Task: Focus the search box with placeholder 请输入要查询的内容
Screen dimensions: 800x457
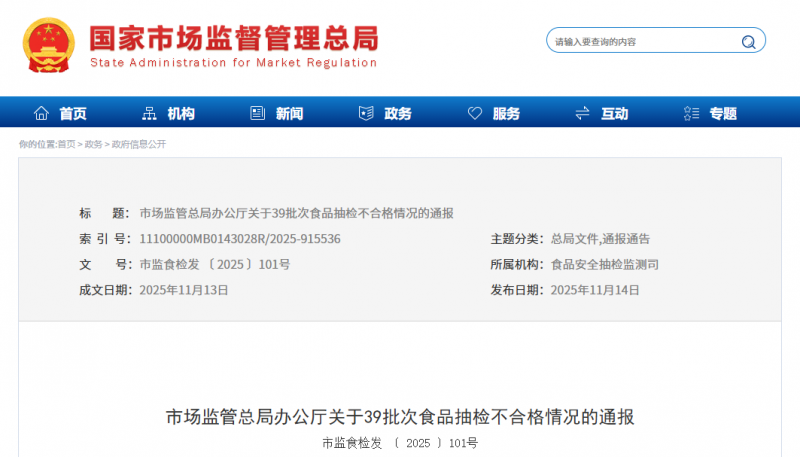Action: [645, 41]
